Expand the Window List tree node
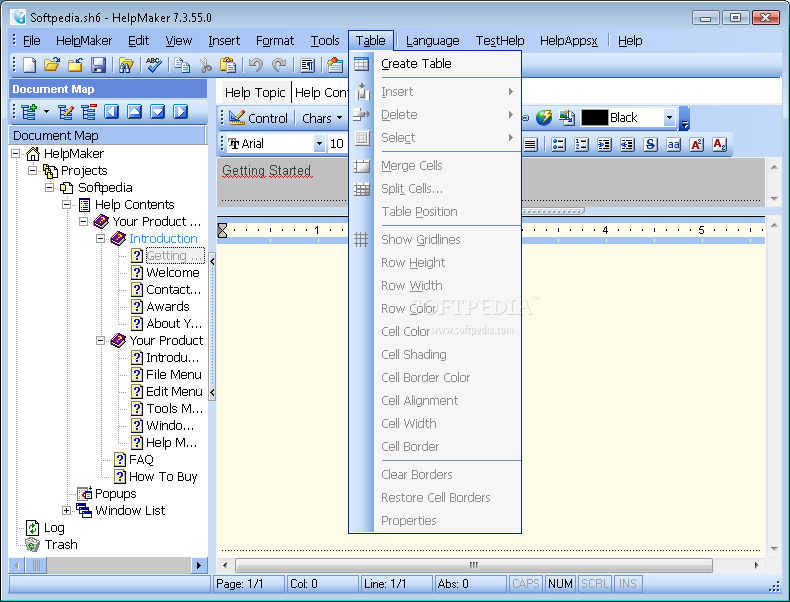790x602 pixels. pyautogui.click(x=67, y=510)
